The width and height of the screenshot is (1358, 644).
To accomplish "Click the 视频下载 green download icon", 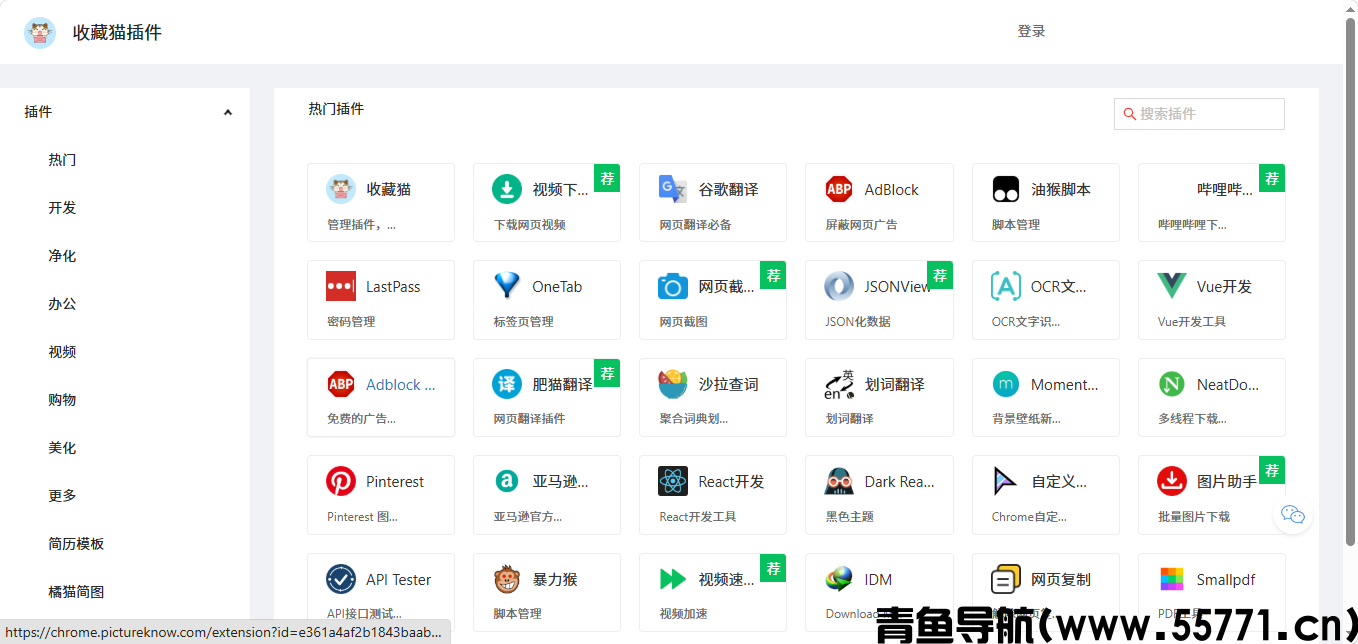I will [507, 189].
